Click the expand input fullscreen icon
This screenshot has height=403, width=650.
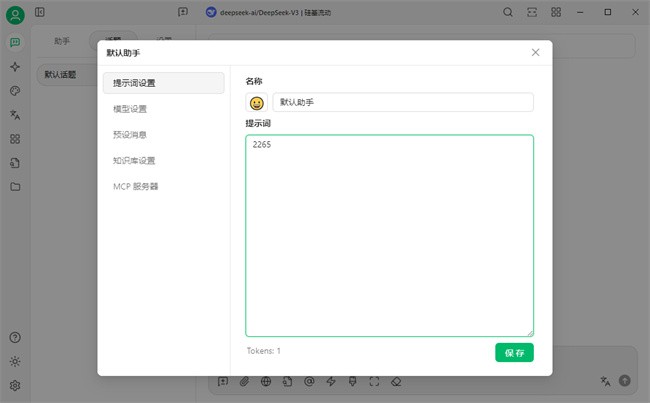(x=374, y=381)
